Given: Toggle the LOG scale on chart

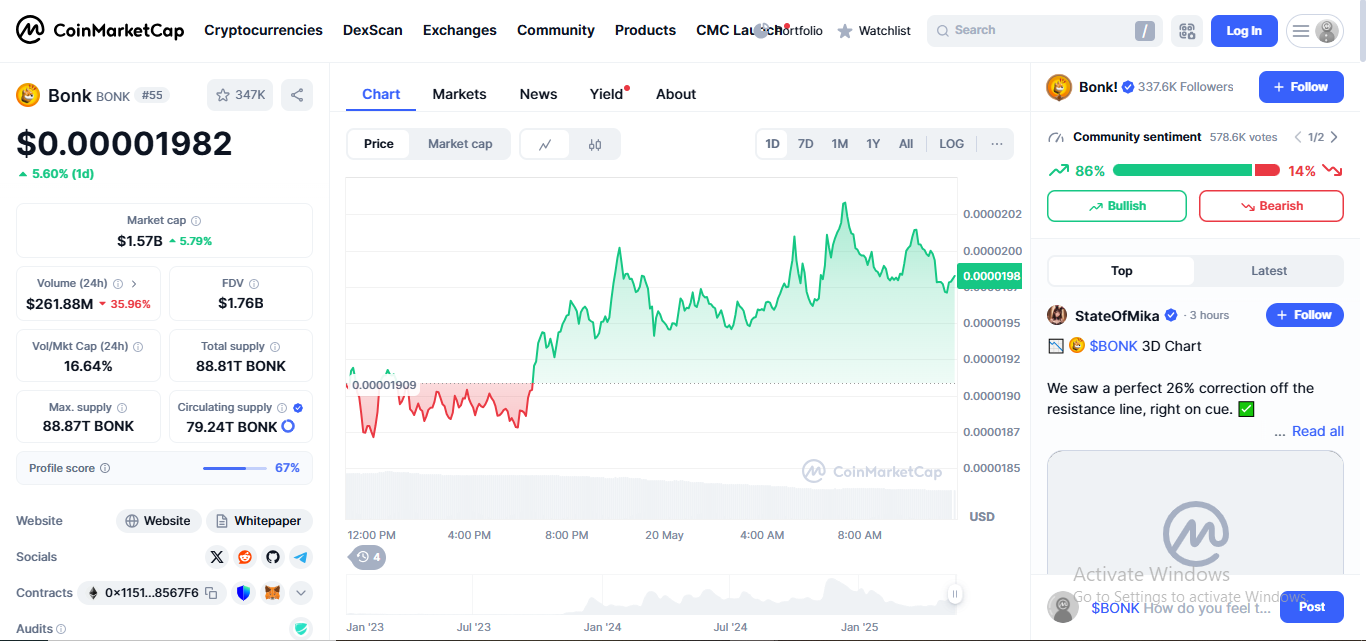Looking at the screenshot, I should click(x=951, y=144).
